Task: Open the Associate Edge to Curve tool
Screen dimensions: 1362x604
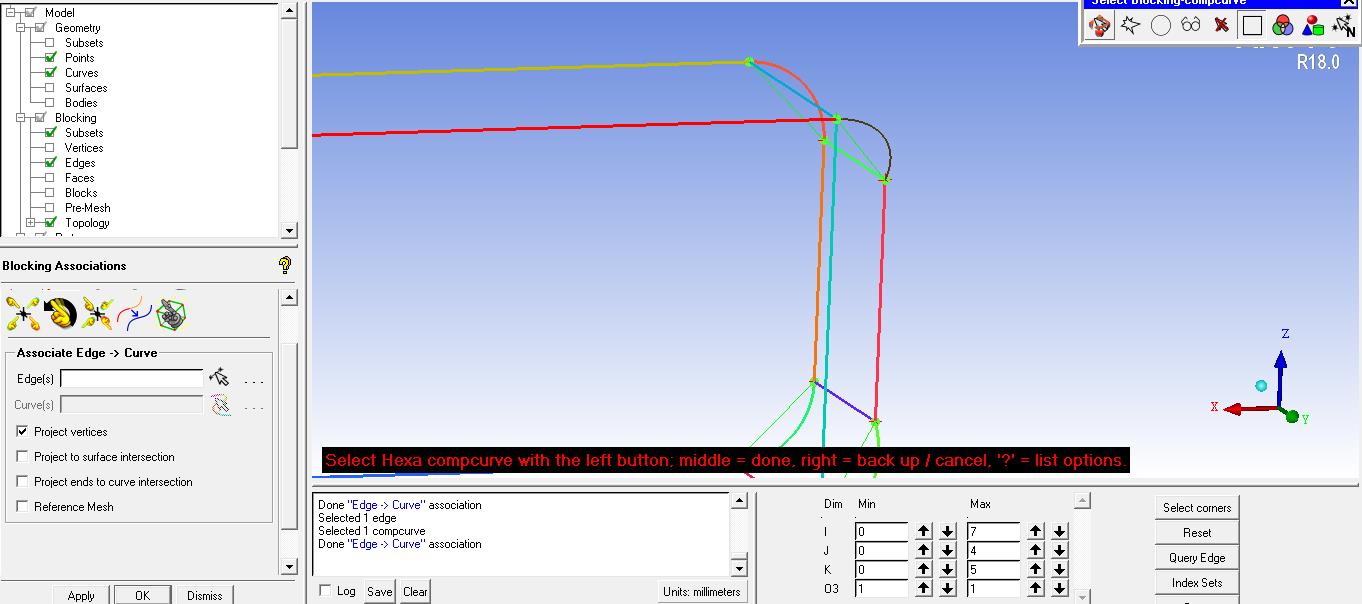Action: click(x=60, y=313)
